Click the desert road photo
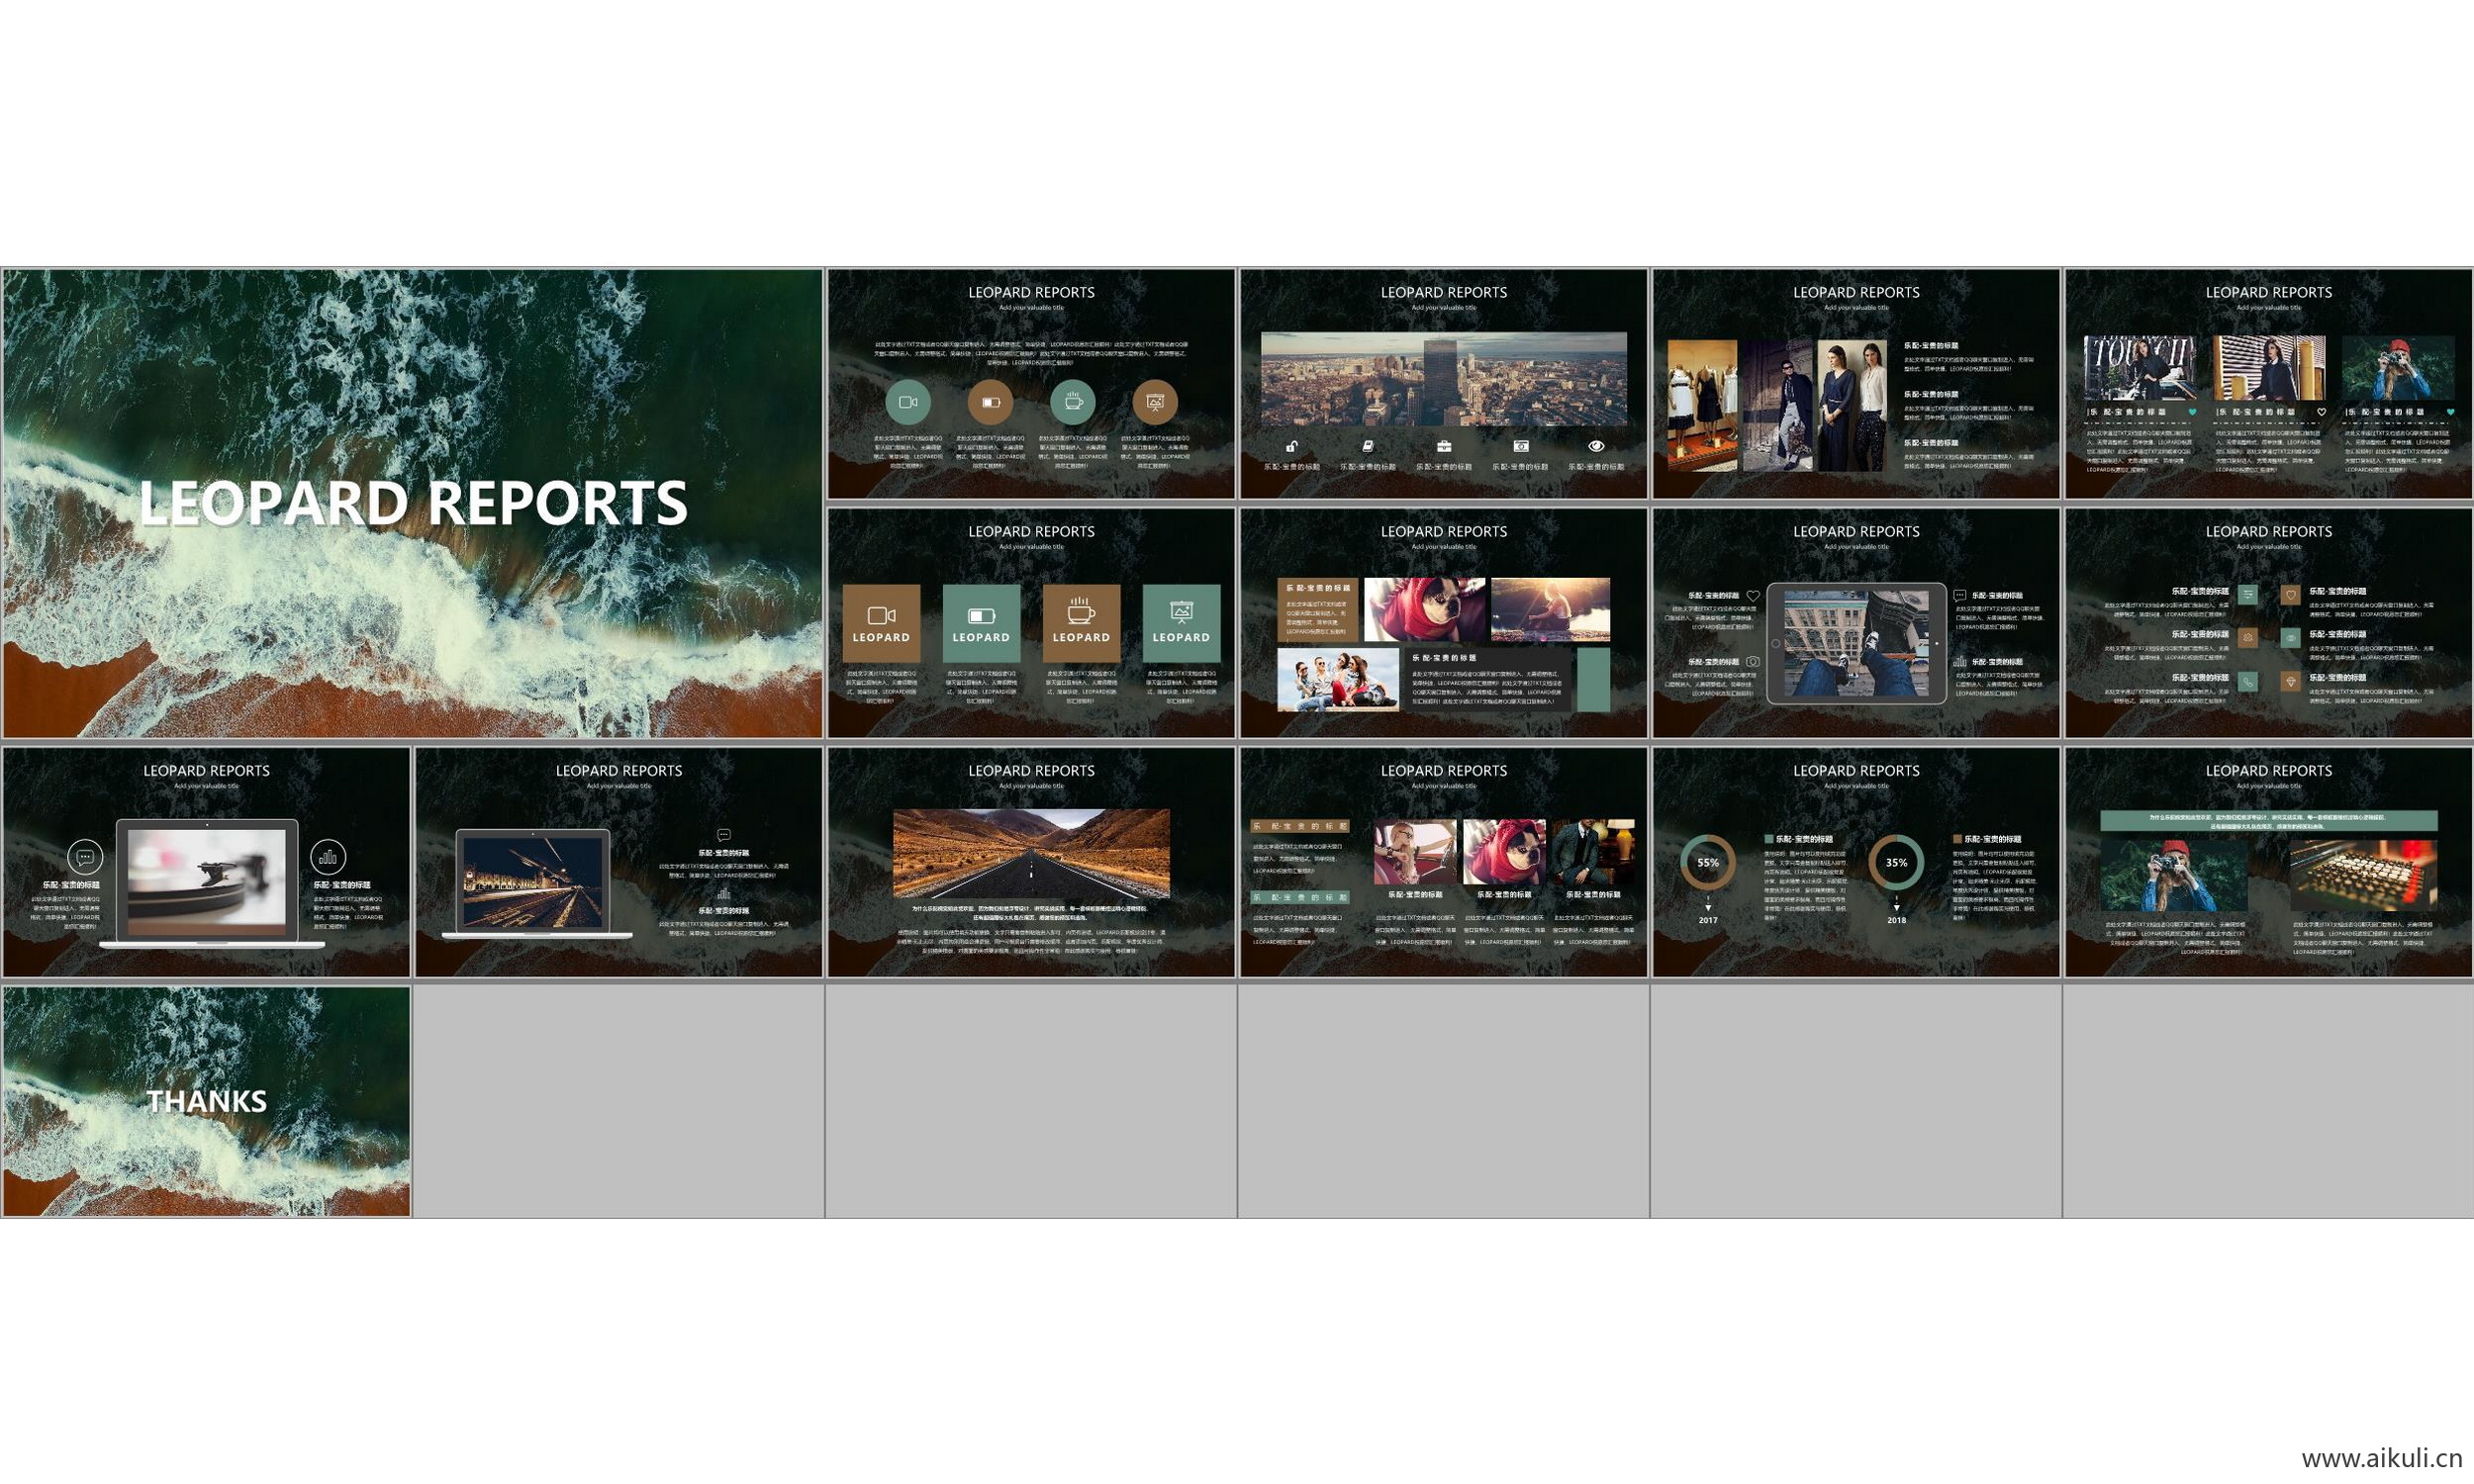This screenshot has height=1484, width=2474. [x=1031, y=853]
